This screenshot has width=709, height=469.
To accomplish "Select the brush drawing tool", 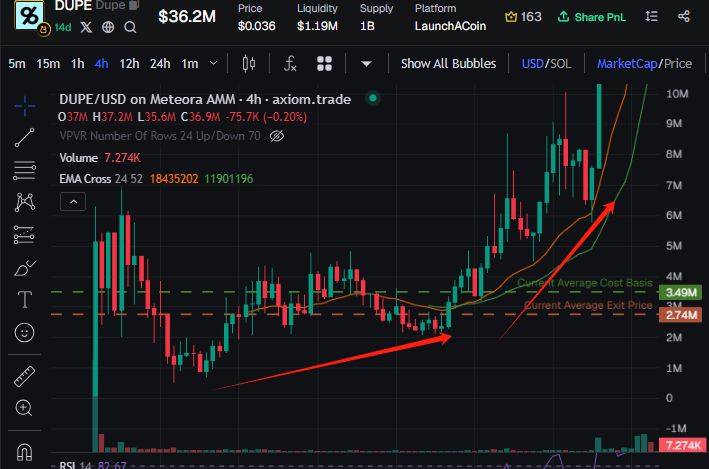I will coord(24,268).
